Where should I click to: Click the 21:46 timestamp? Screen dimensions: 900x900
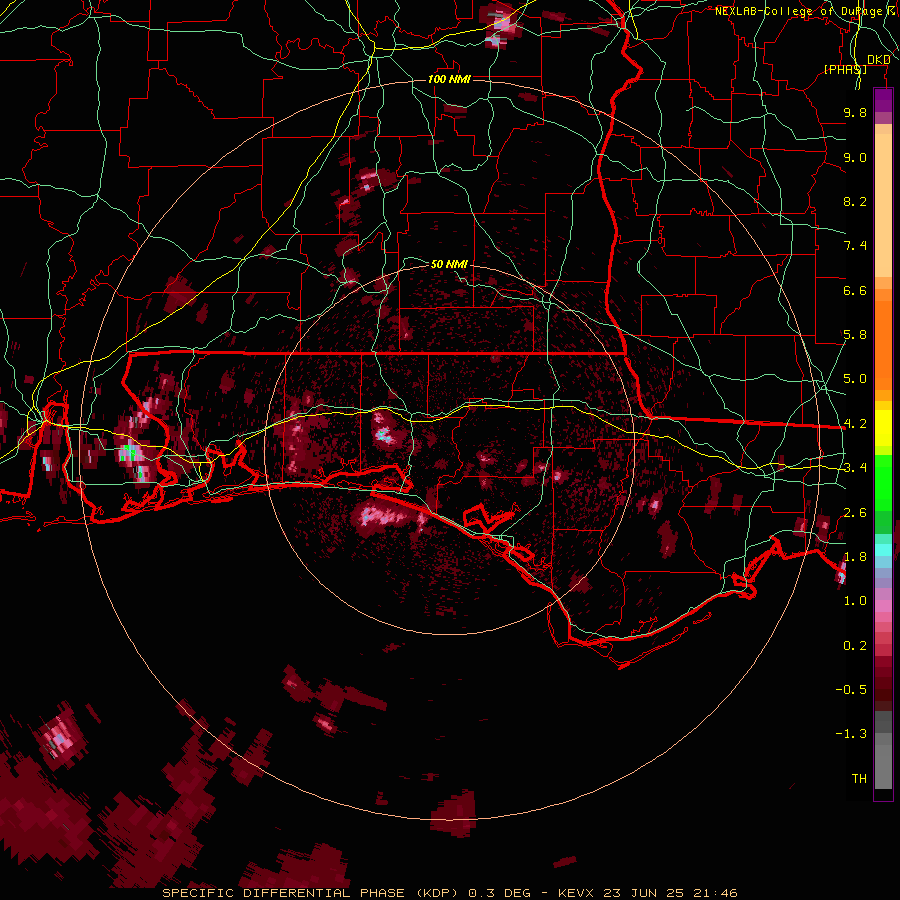coord(716,893)
